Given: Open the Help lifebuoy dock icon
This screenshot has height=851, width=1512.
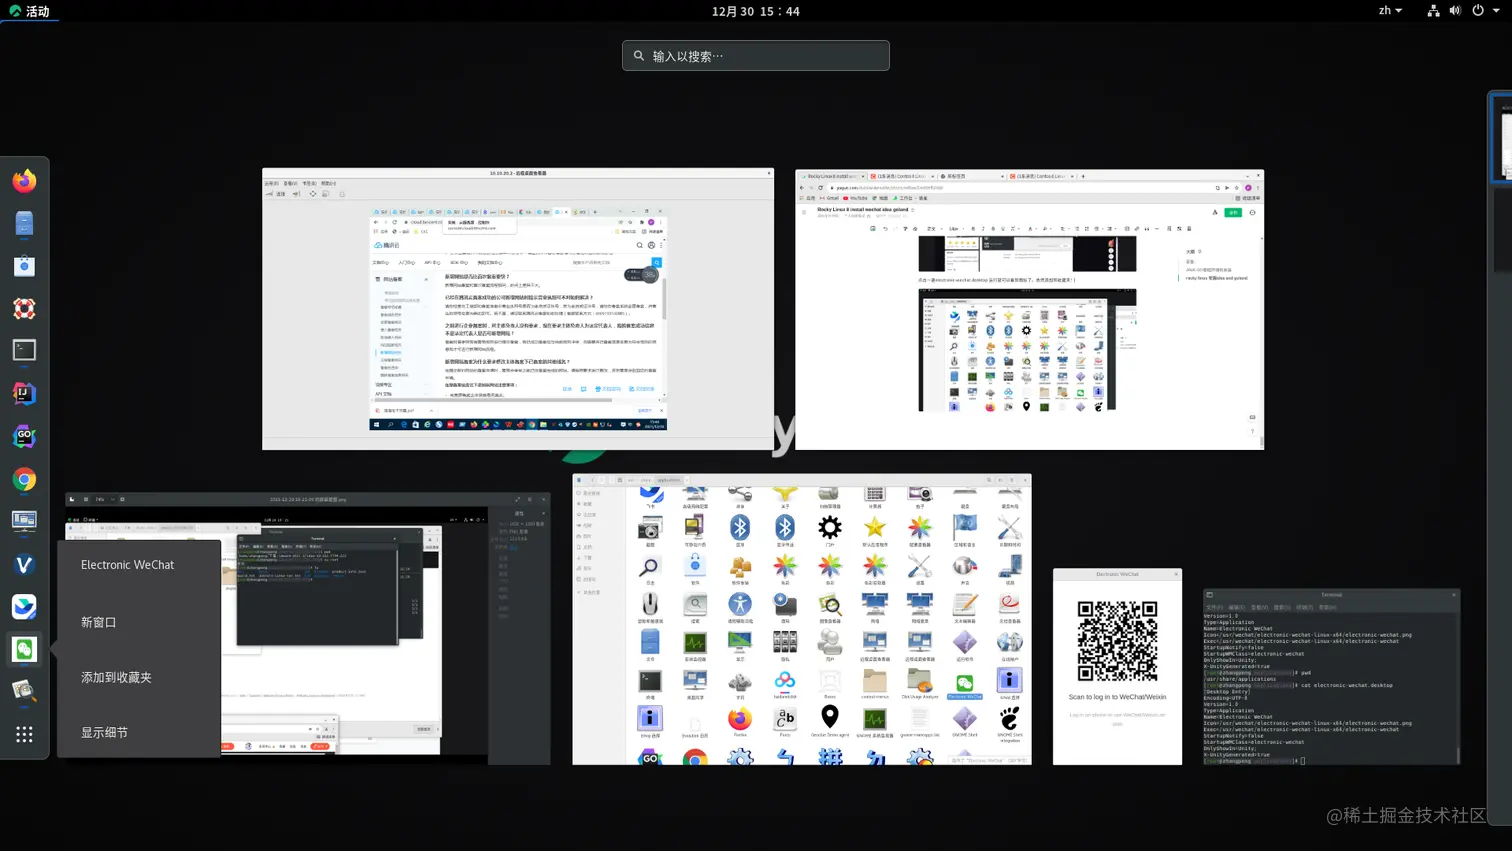Looking at the screenshot, I should [24, 308].
